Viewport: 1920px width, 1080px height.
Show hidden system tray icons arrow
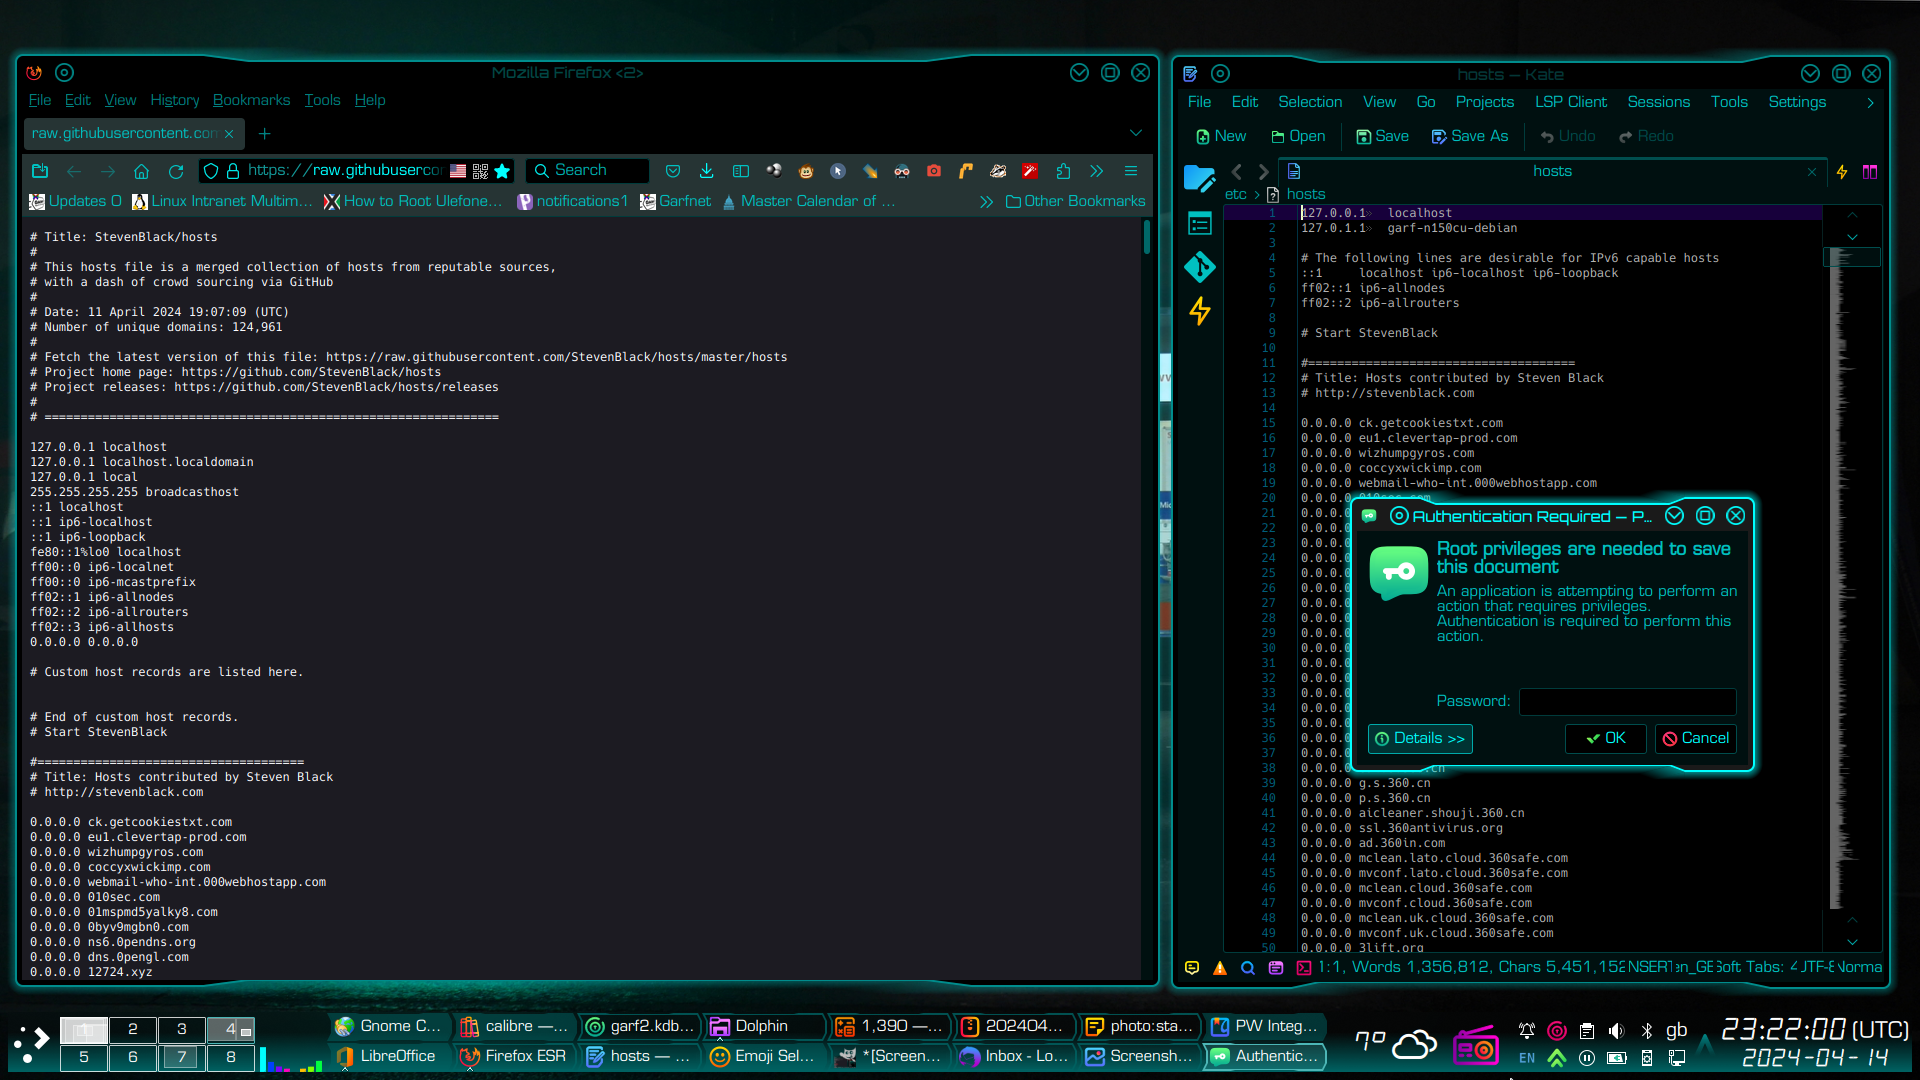[1705, 1044]
